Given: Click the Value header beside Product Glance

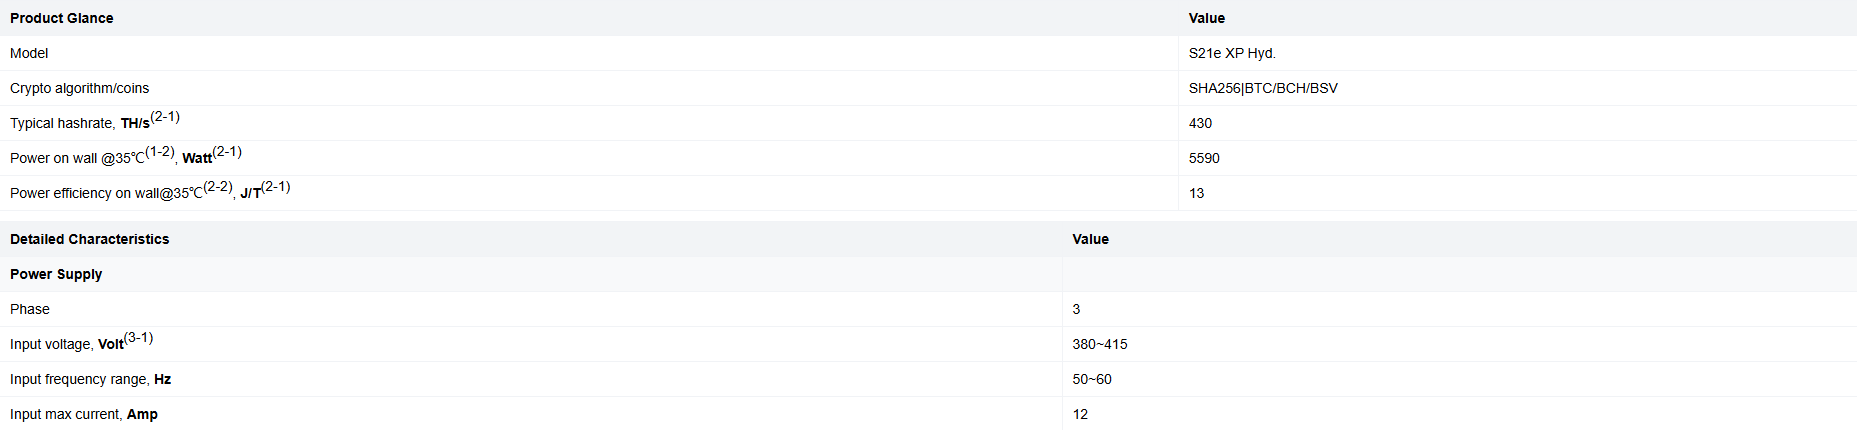Looking at the screenshot, I should point(1206,18).
